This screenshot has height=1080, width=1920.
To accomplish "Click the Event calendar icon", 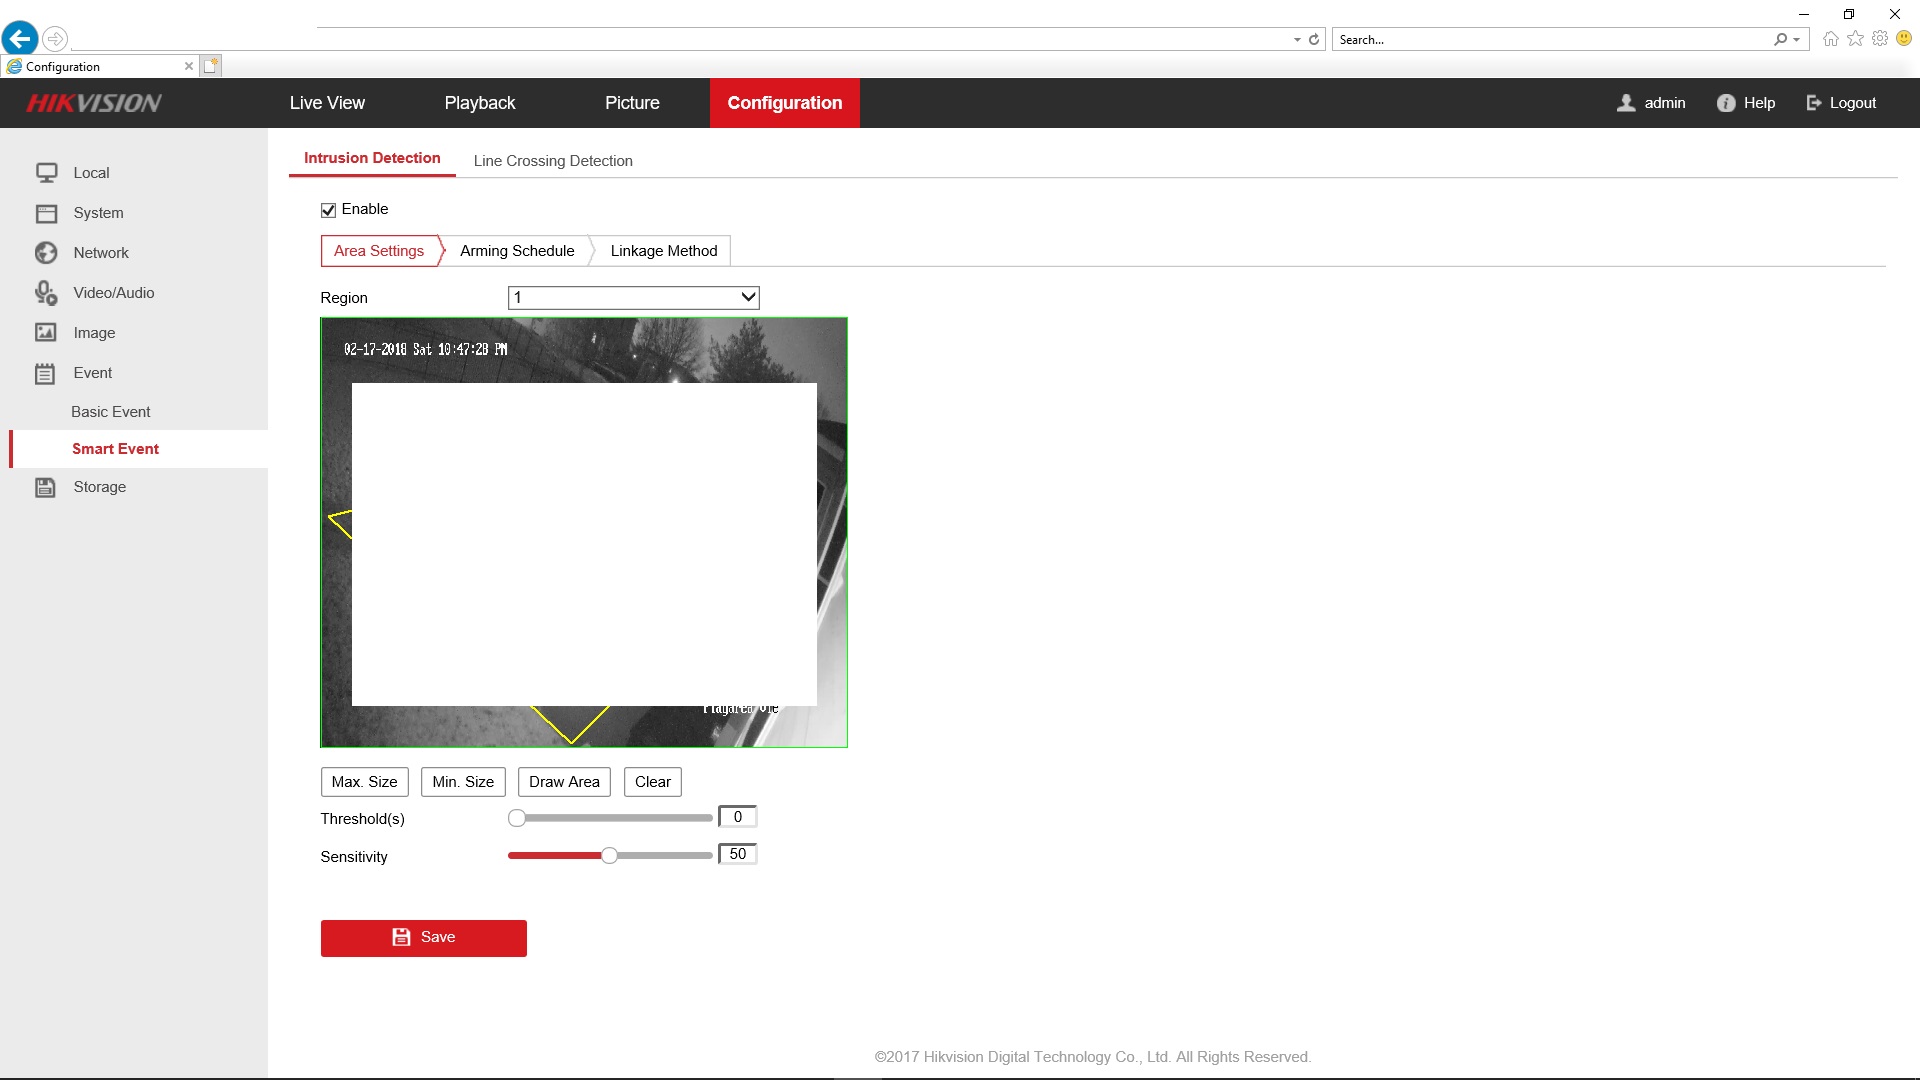I will click(46, 373).
